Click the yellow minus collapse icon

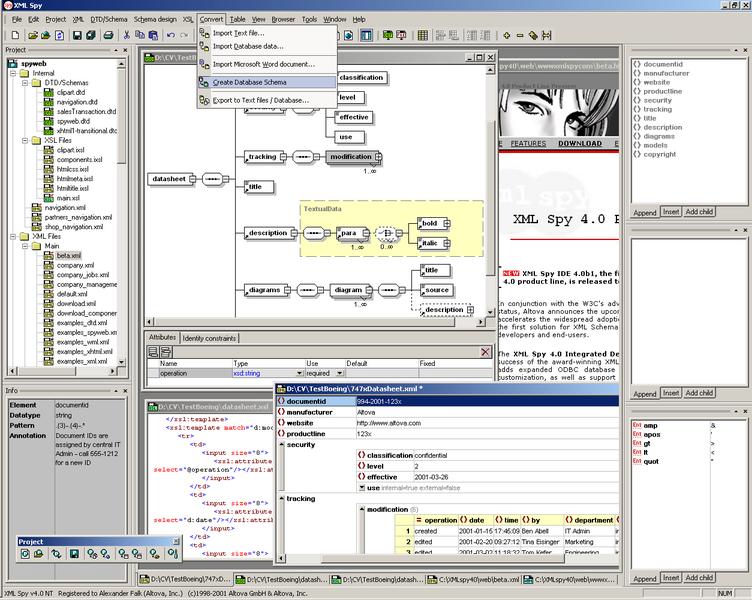click(x=520, y=35)
